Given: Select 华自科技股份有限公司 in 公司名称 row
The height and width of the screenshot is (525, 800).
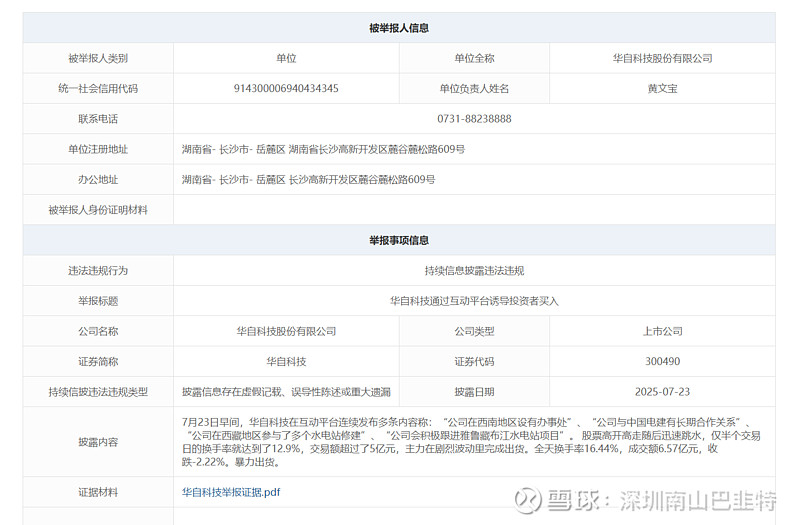Looking at the screenshot, I should point(286,331).
